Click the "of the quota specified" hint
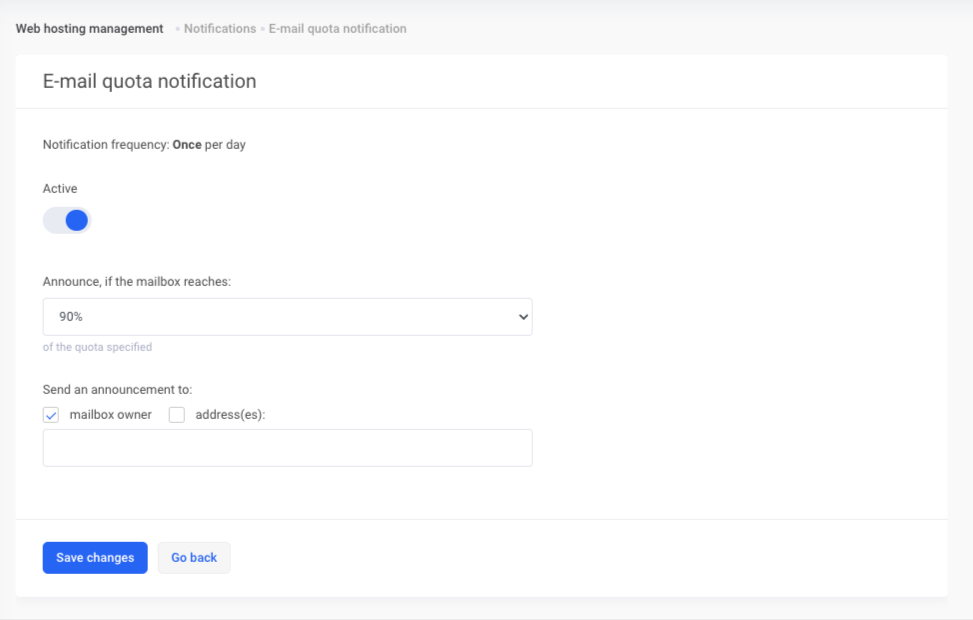The image size is (973, 620). click(97, 348)
